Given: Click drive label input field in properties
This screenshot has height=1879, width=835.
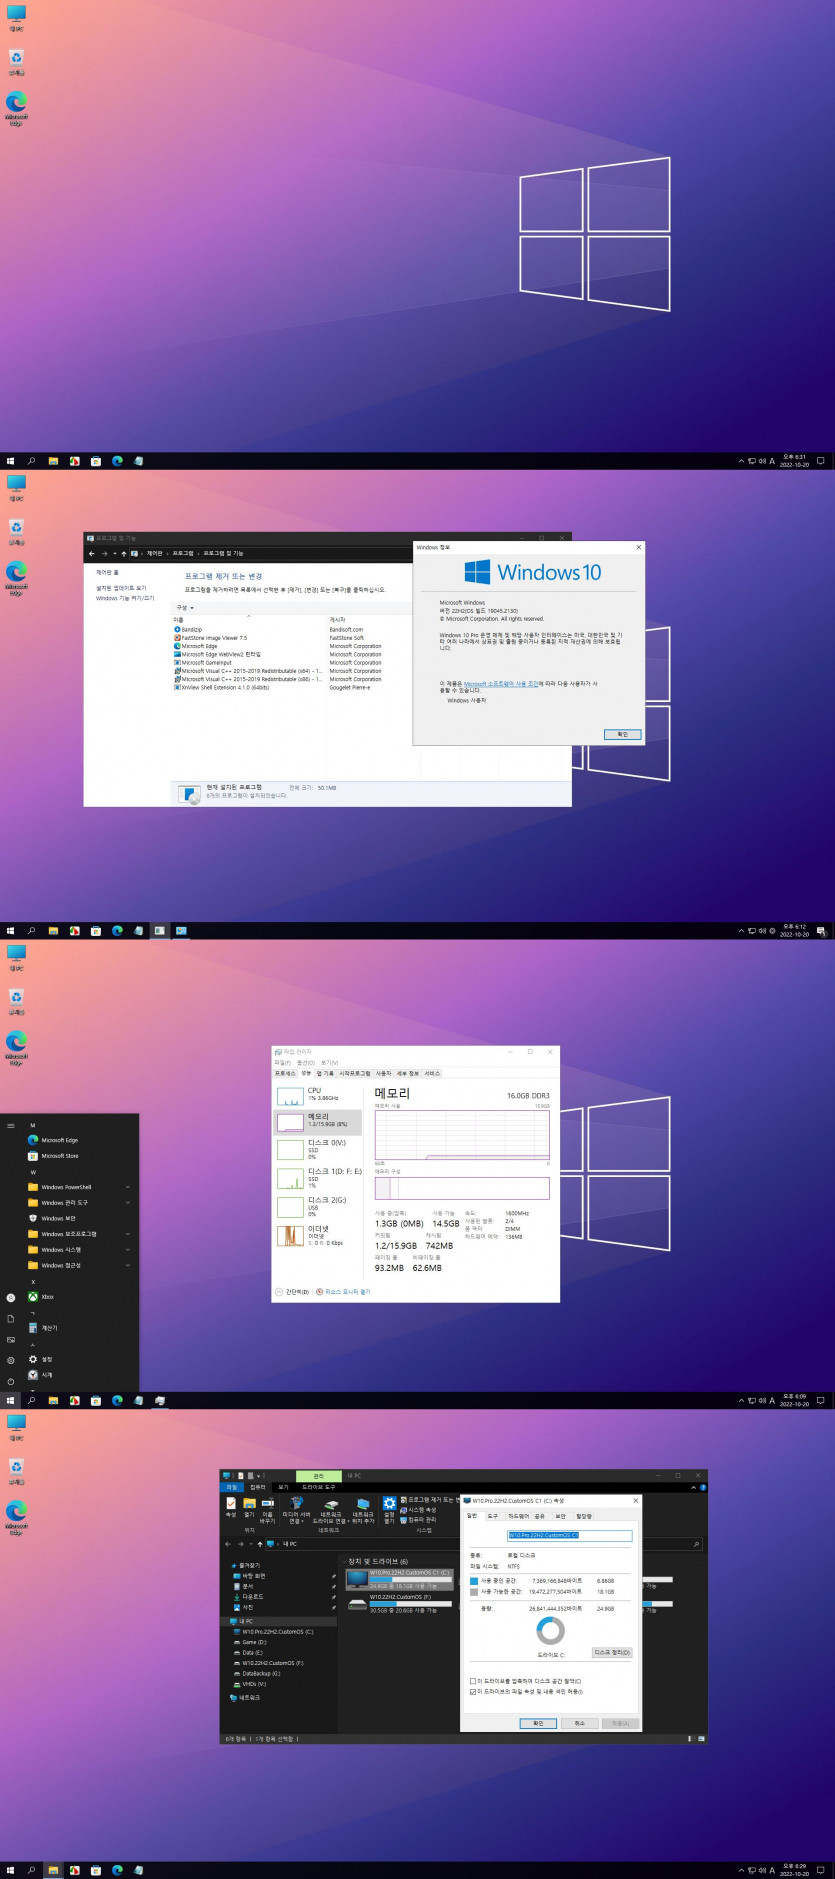Looking at the screenshot, I should pos(569,1535).
